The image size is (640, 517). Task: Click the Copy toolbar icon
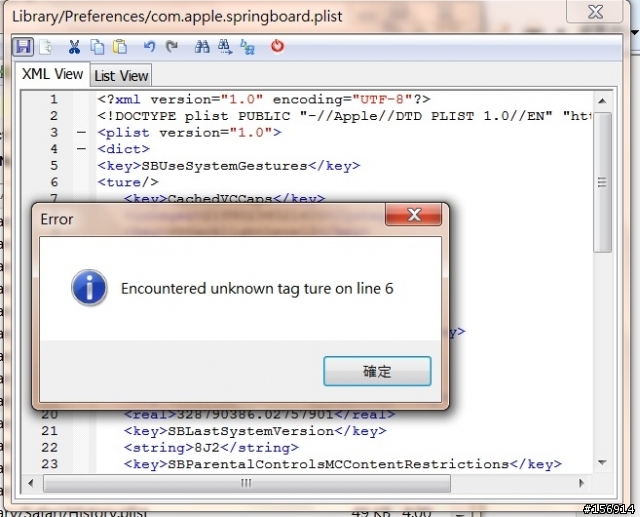tap(97, 47)
